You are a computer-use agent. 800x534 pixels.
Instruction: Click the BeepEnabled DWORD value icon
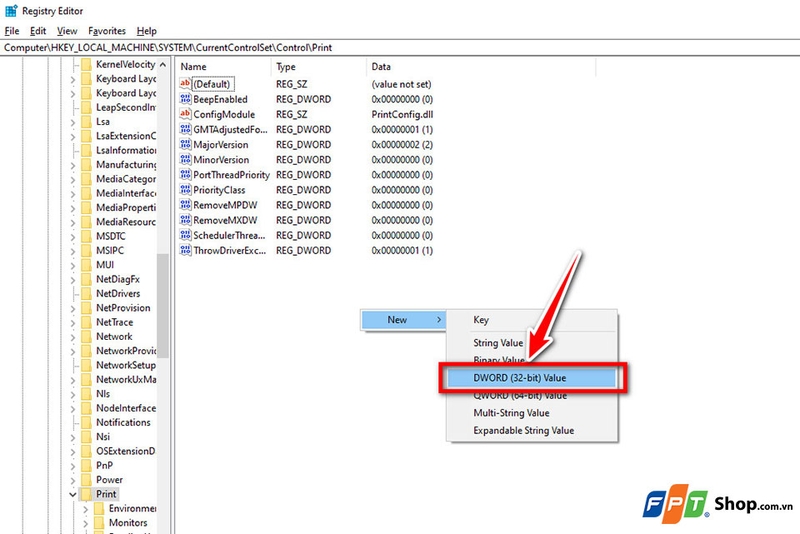pyautogui.click(x=185, y=99)
